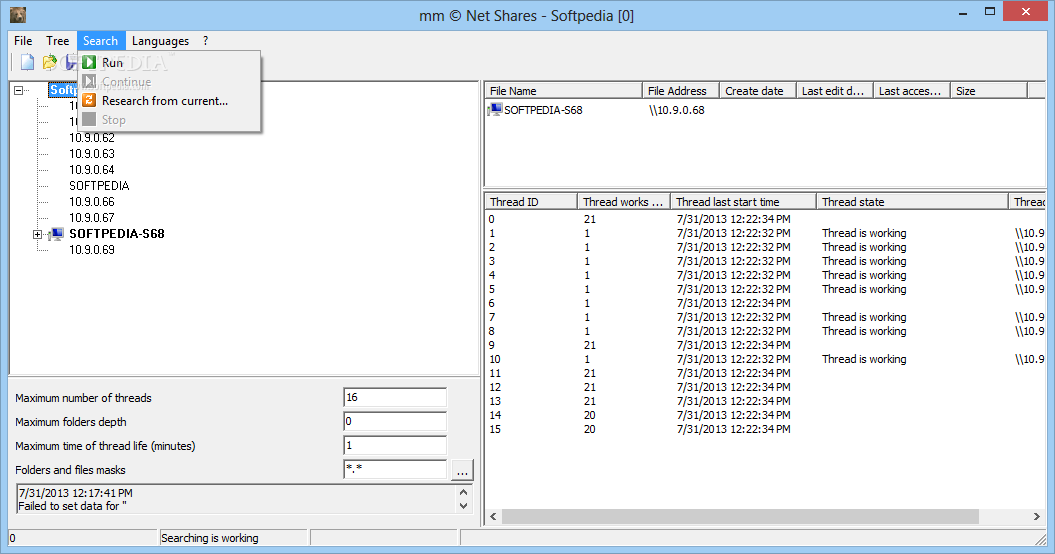Image resolution: width=1055 pixels, height=554 pixels.
Task: Sort by File Name column header
Action: coord(564,91)
